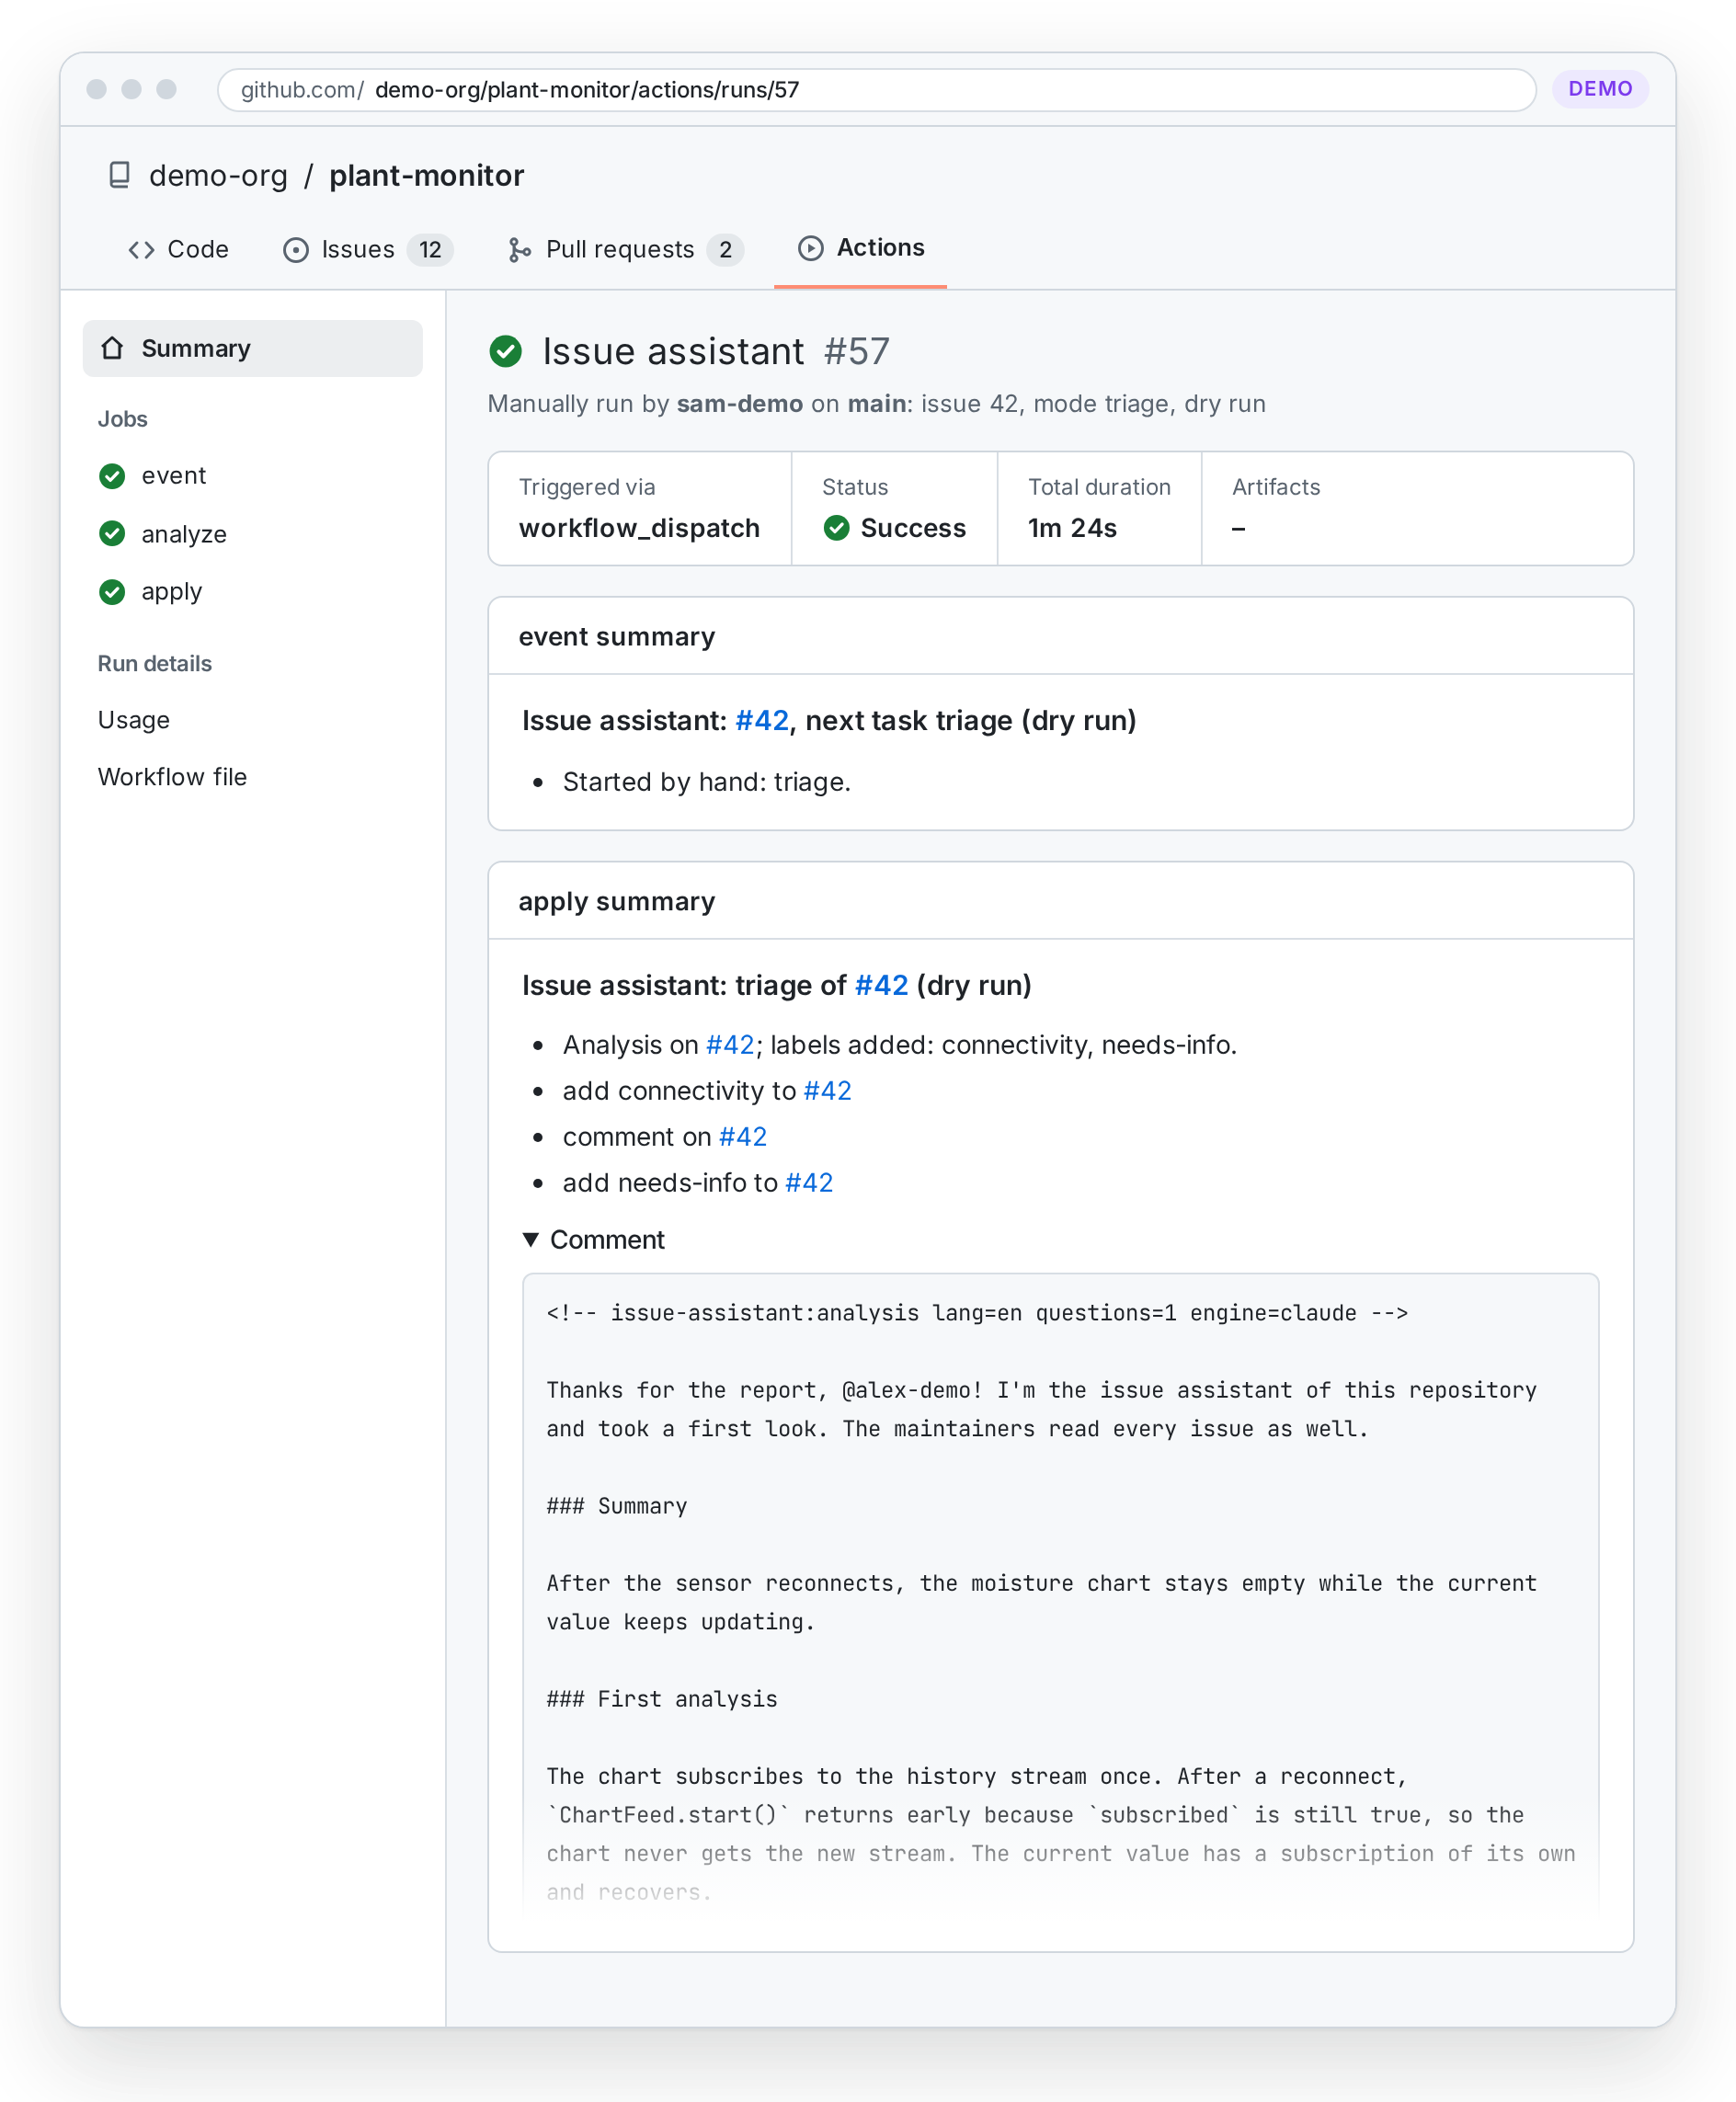Click the Issues tab circle-dot icon
Screen dimensions: 1736x2102
coord(296,249)
